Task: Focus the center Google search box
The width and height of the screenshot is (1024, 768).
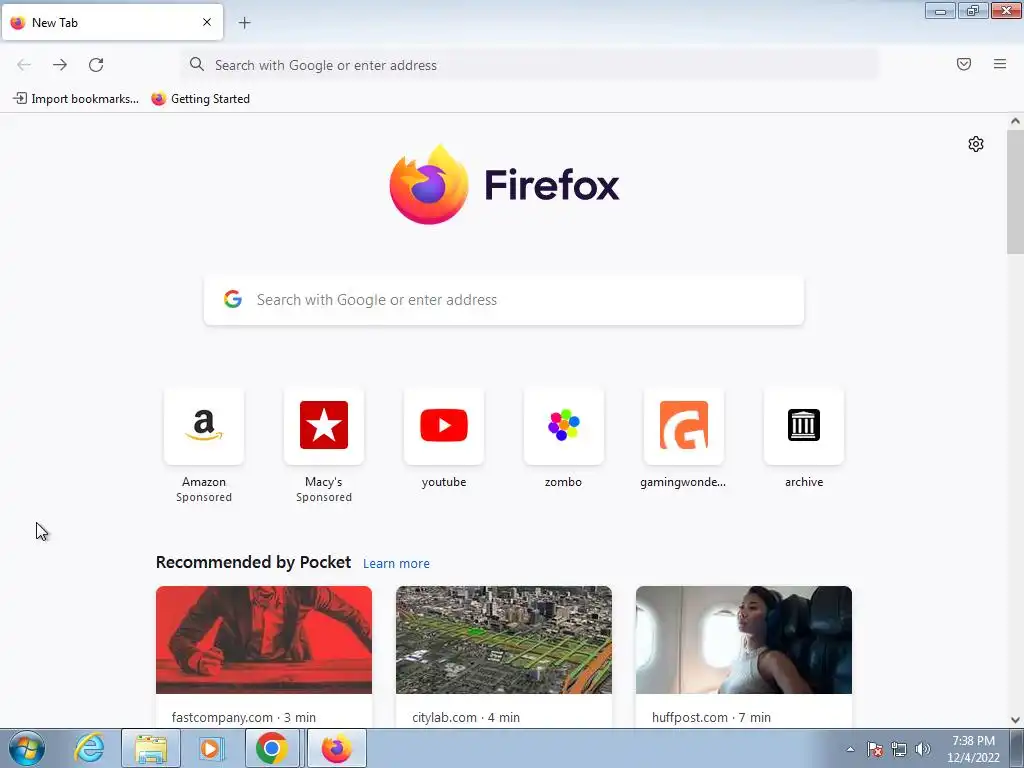Action: coord(504,300)
